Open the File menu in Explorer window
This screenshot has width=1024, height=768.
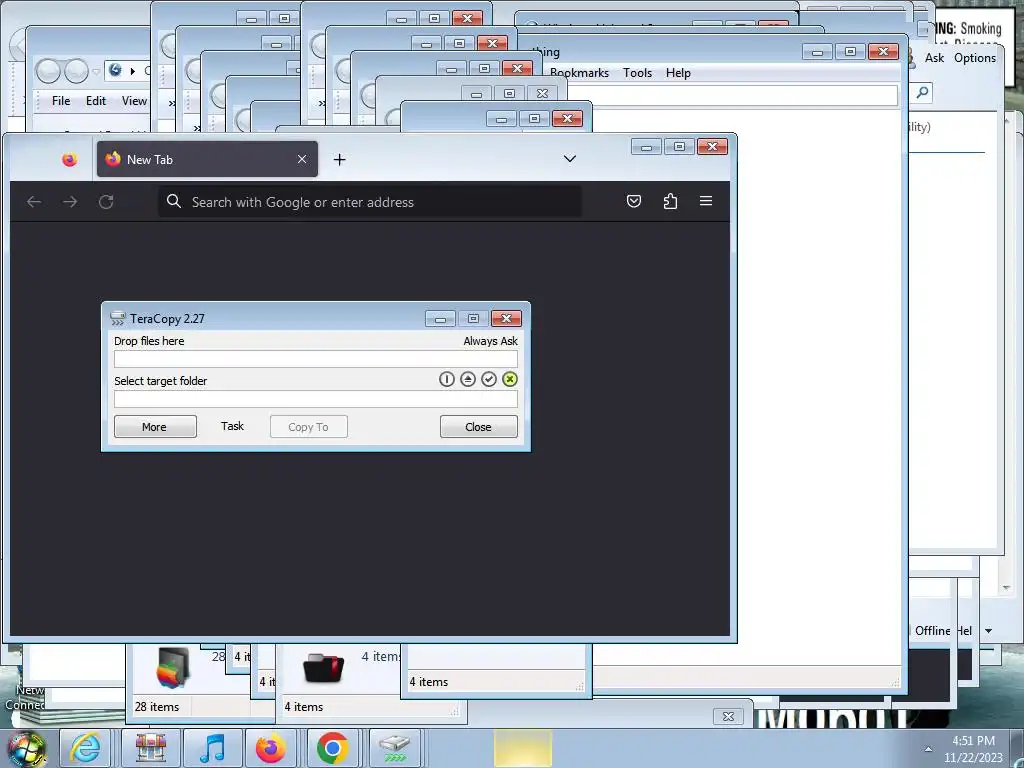click(61, 101)
